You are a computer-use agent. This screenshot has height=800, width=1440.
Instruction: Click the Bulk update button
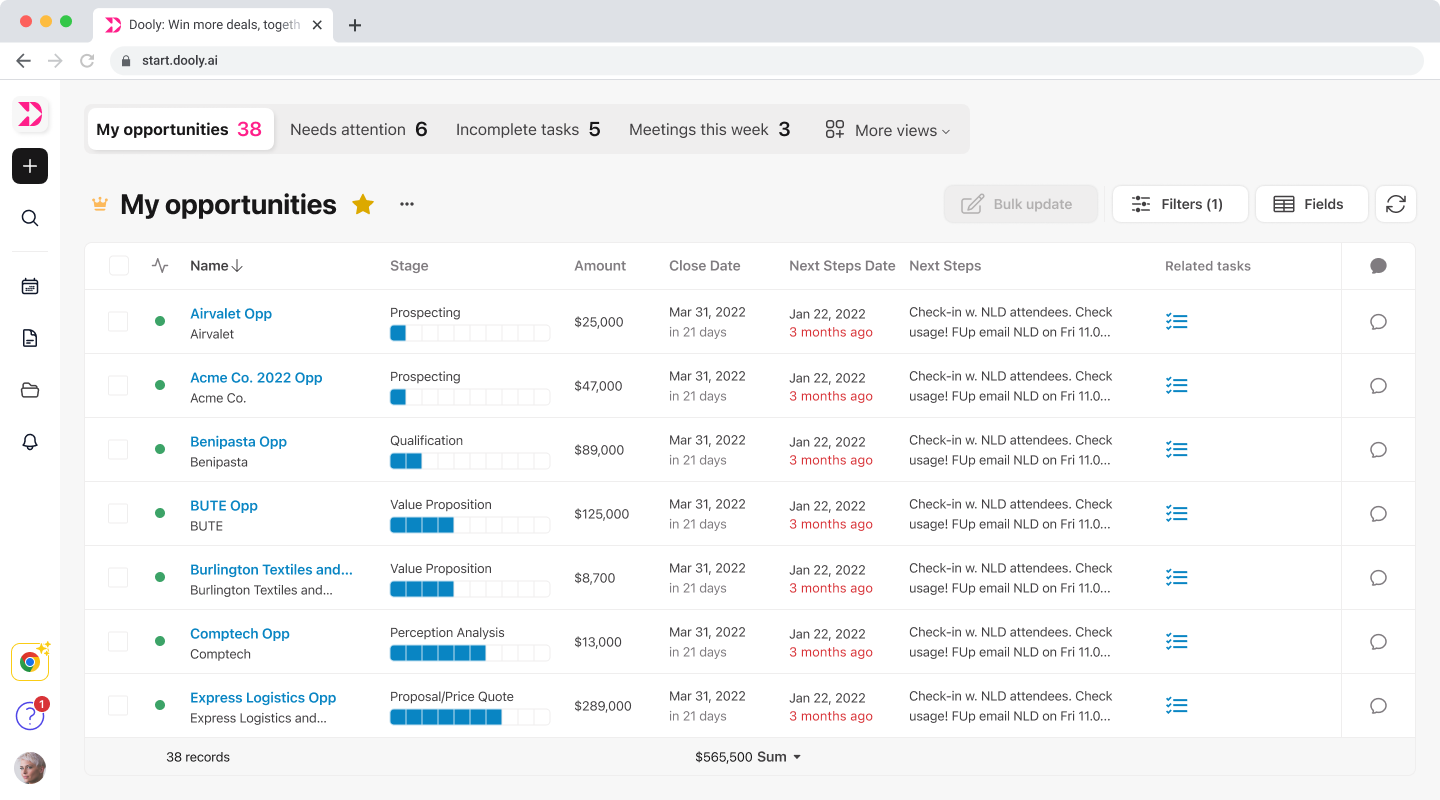(x=1021, y=204)
